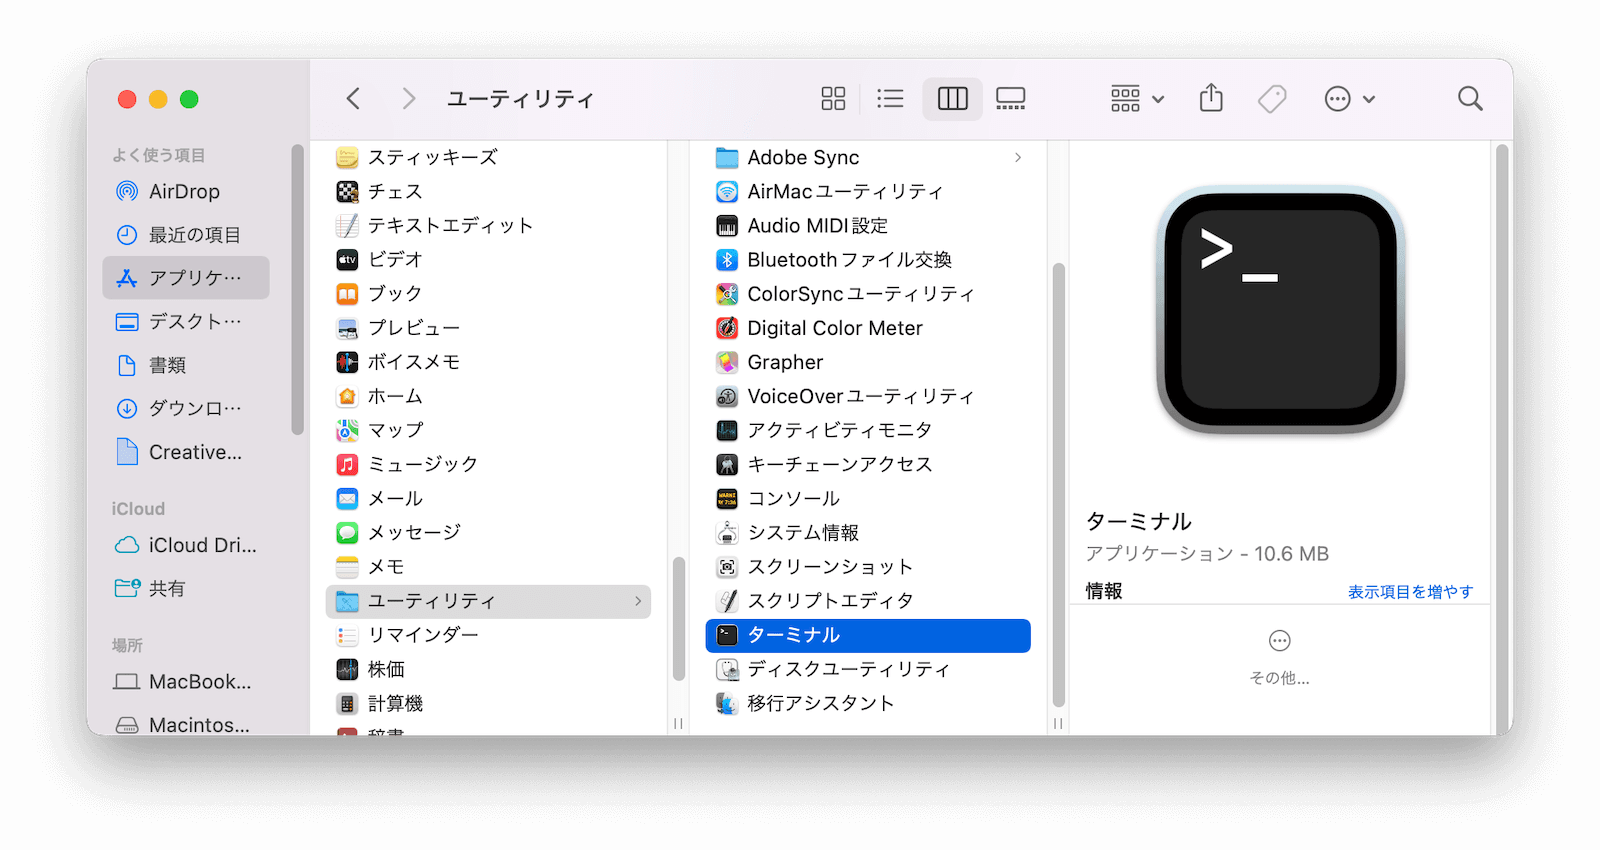Select the ミュージック app icon

[347, 464]
